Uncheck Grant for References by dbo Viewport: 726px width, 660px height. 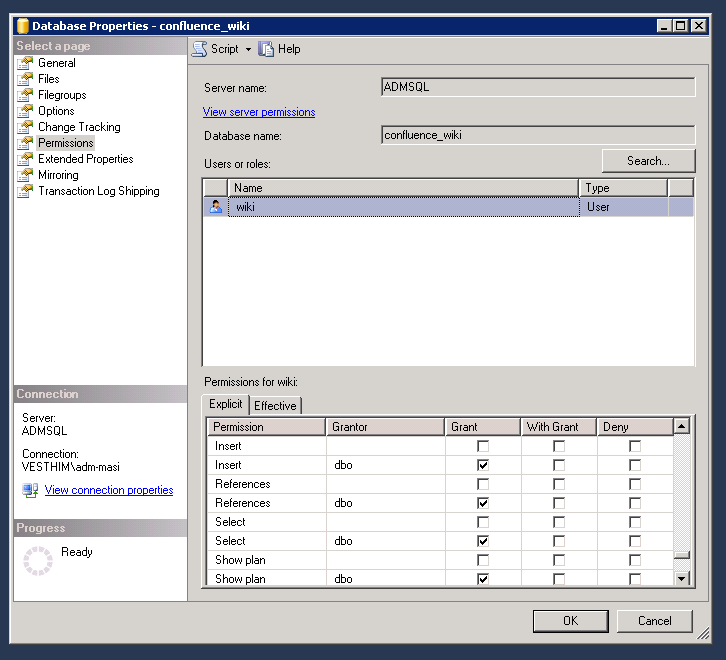point(483,503)
